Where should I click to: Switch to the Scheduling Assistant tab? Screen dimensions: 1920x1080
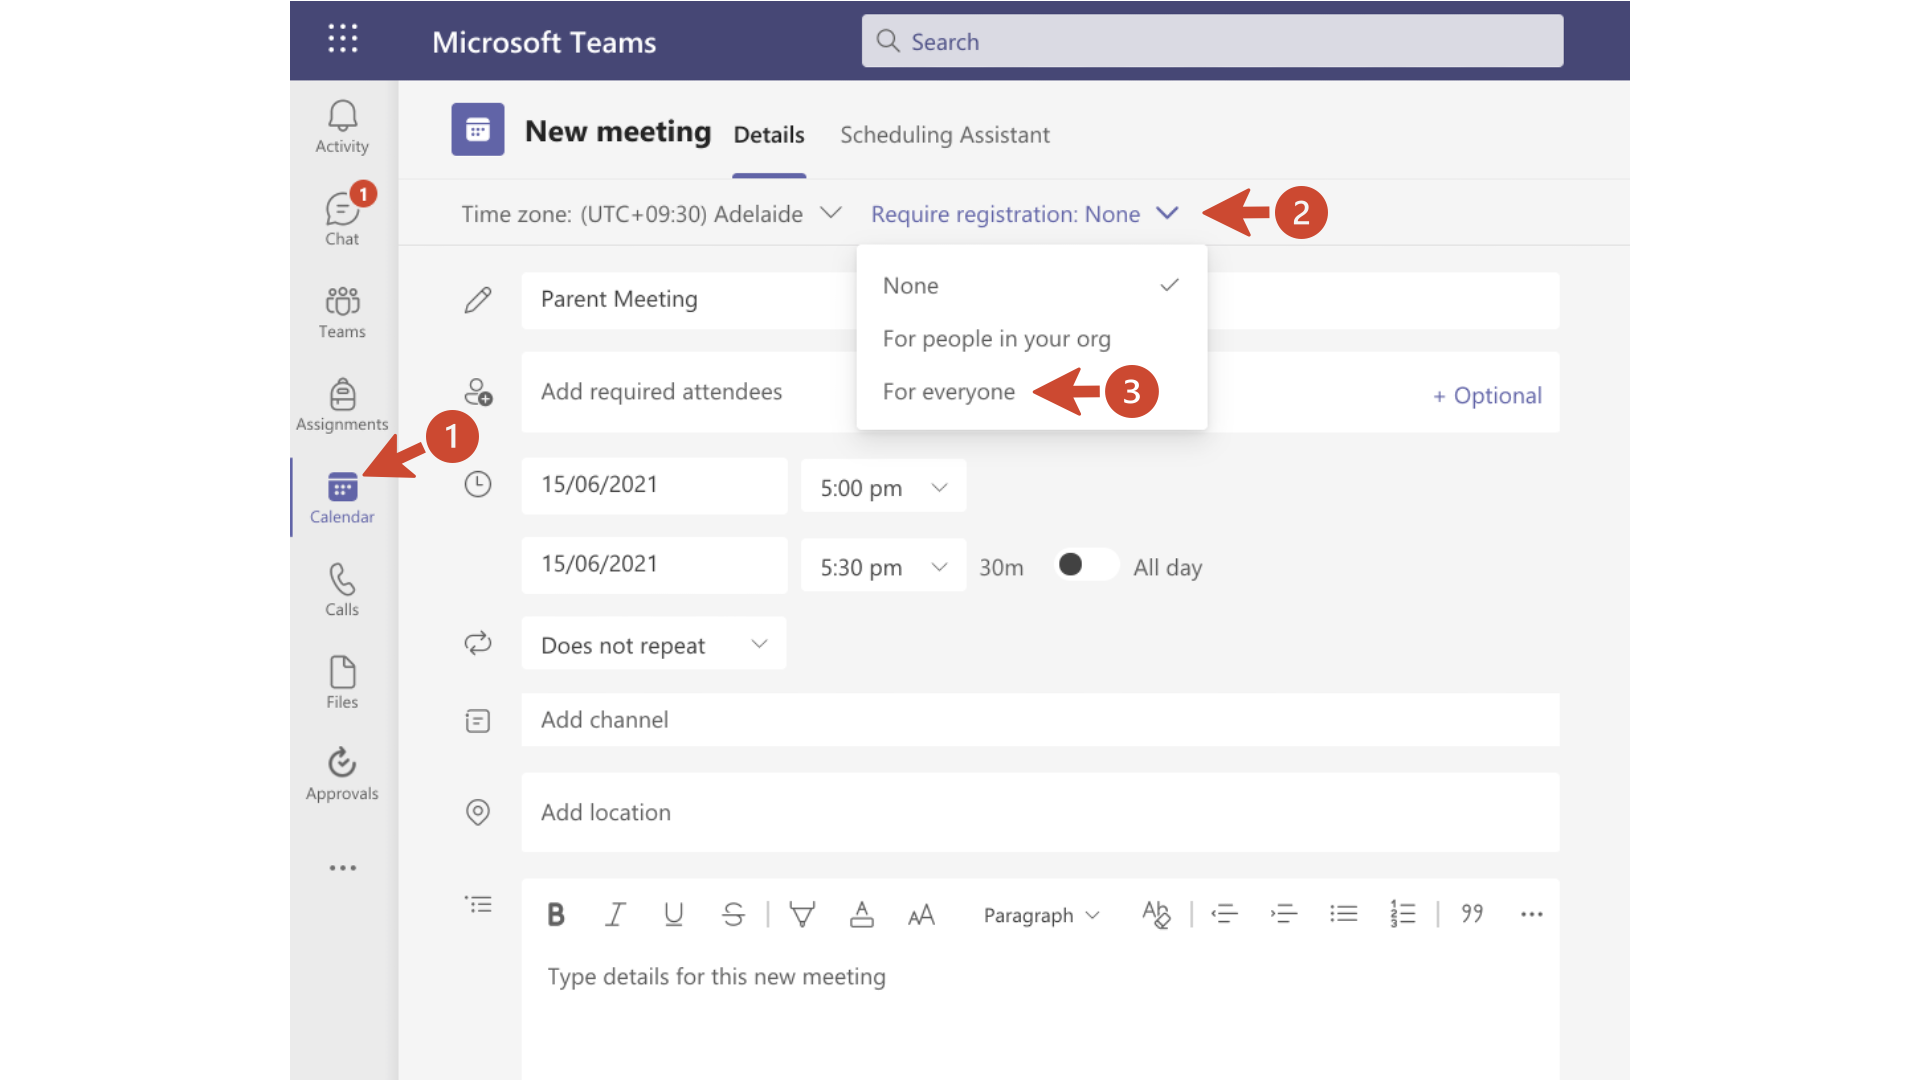pos(944,134)
